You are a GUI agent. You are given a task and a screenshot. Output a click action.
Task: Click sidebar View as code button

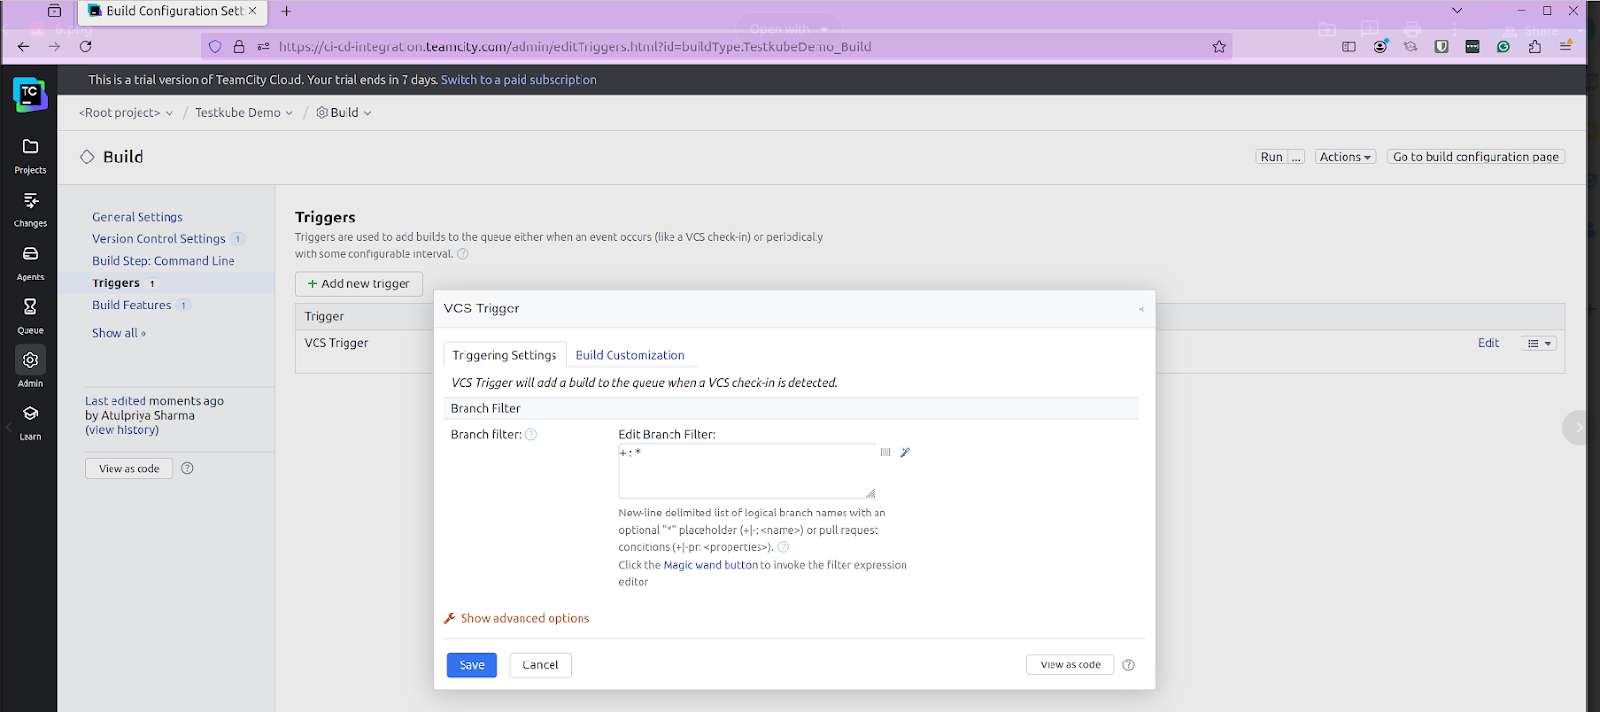click(x=129, y=468)
